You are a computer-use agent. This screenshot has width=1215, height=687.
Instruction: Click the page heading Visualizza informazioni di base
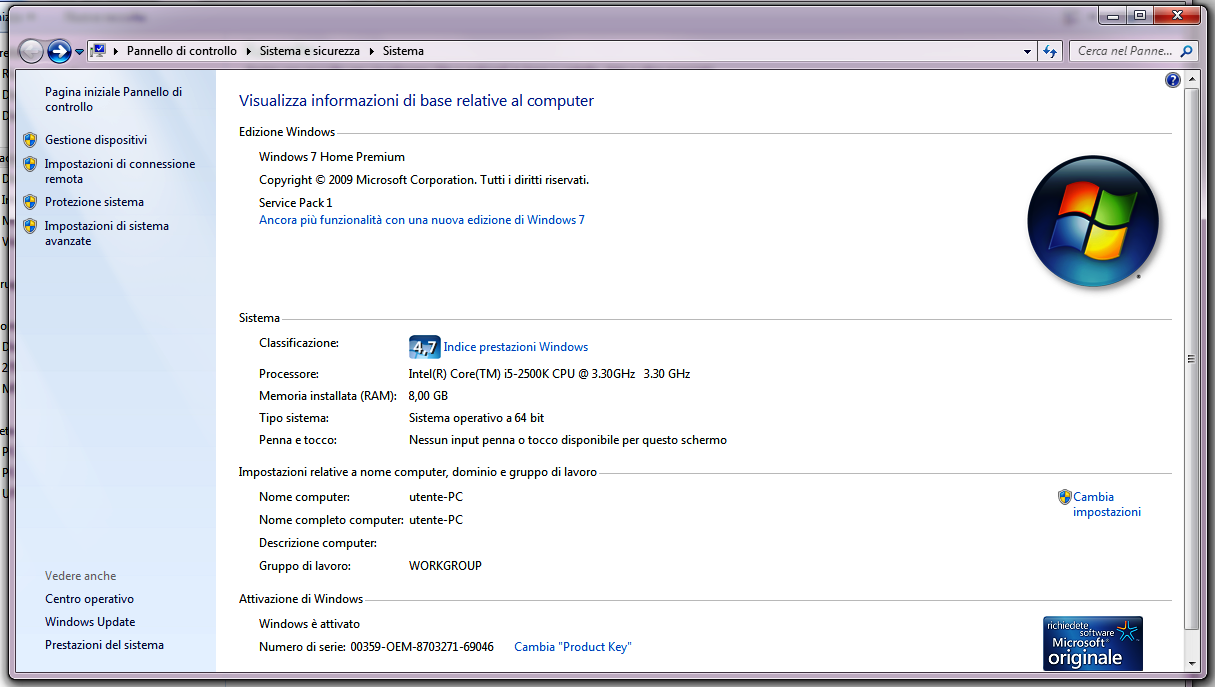coord(416,101)
